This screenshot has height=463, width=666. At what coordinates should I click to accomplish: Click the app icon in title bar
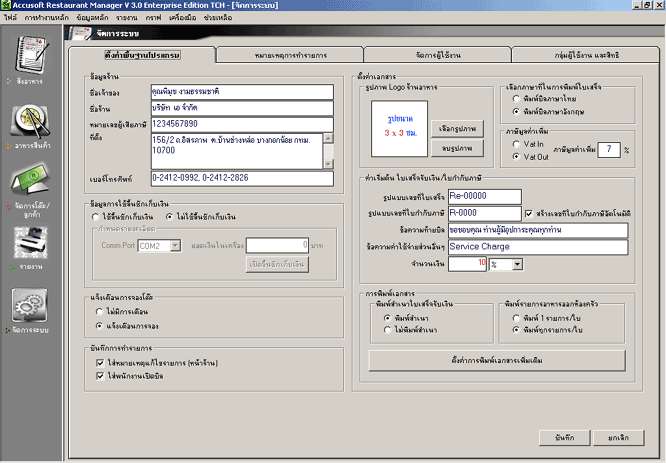pyautogui.click(x=7, y=5)
